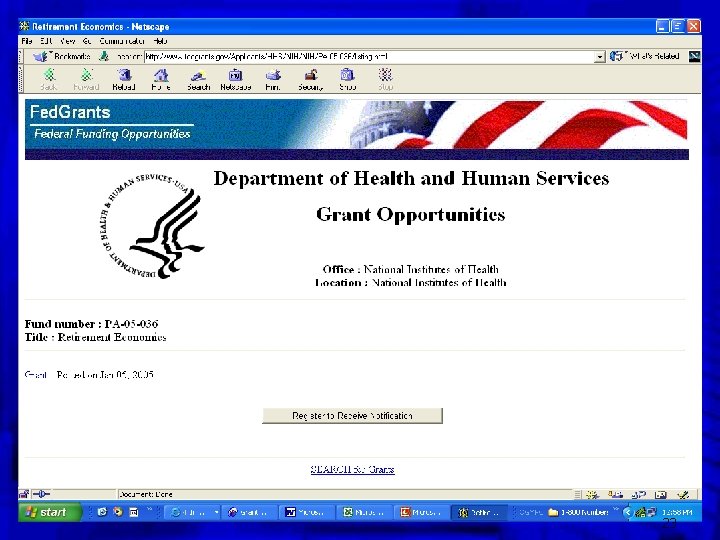Open the Edit menu
This screenshot has height=540, width=720.
point(46,41)
